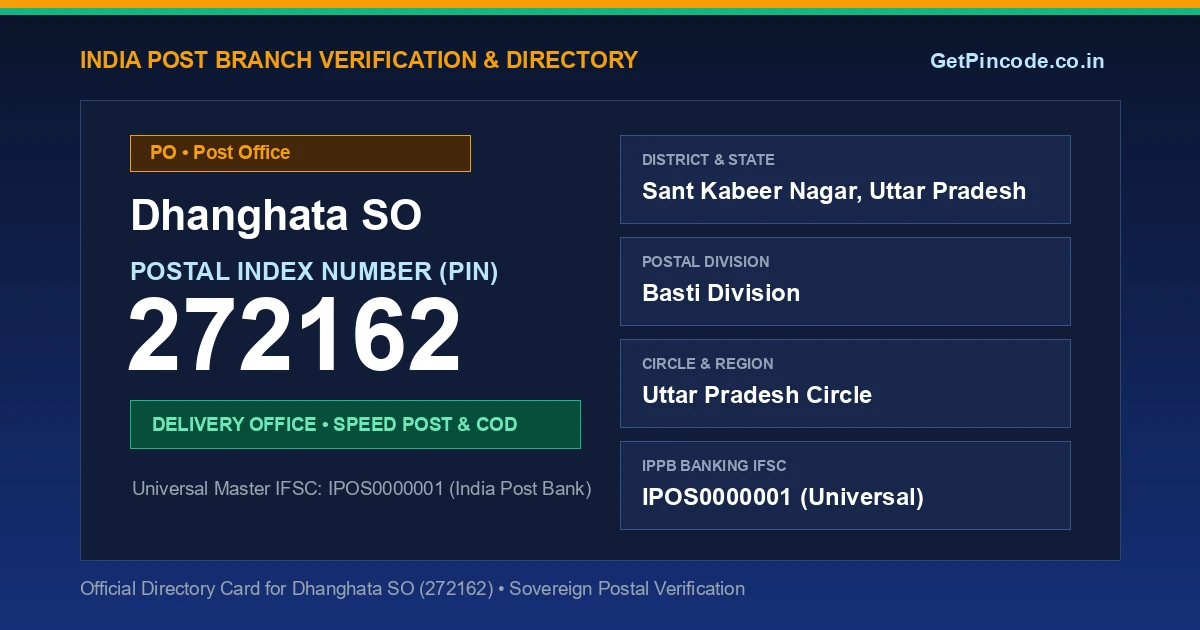Click the Postal Index Number (PIN) label
The width and height of the screenshot is (1200, 630).
pos(314,271)
